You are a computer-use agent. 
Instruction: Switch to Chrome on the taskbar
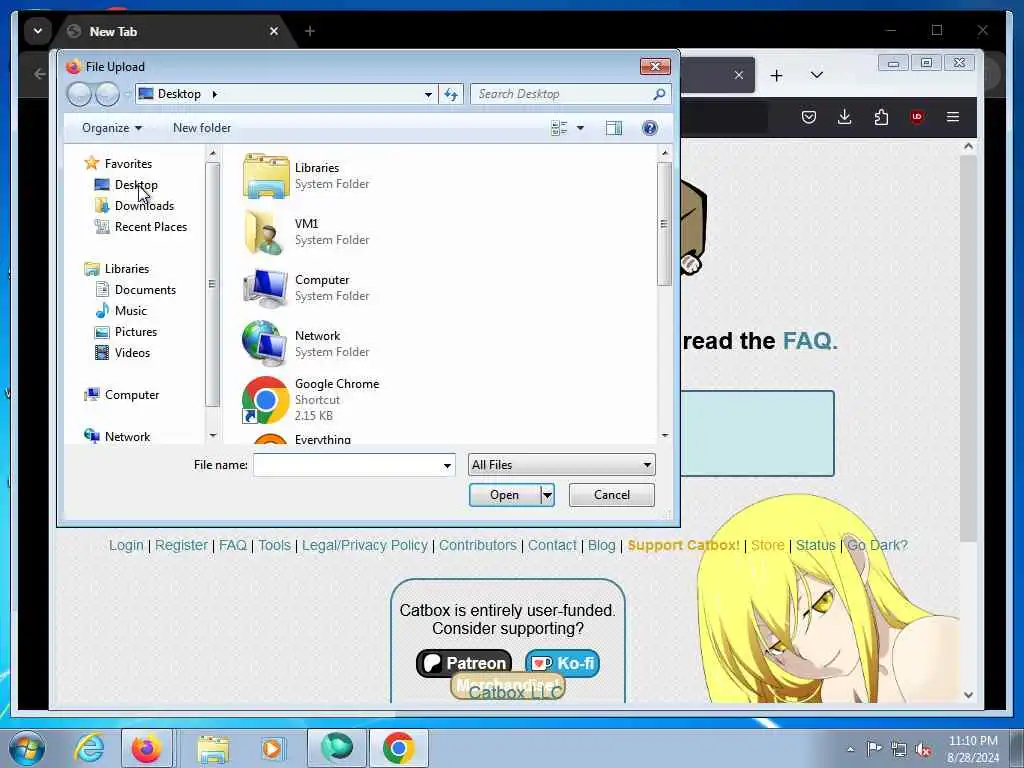tap(398, 748)
